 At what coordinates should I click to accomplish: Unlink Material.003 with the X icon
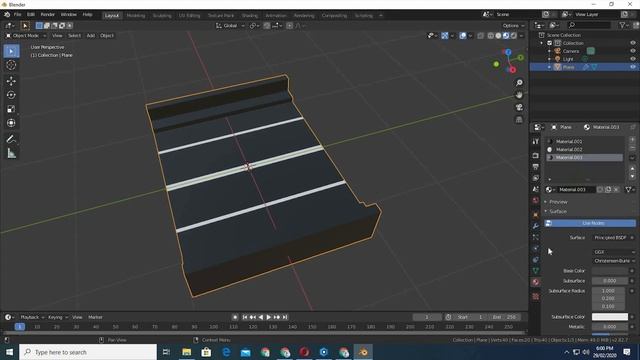[x=617, y=189]
